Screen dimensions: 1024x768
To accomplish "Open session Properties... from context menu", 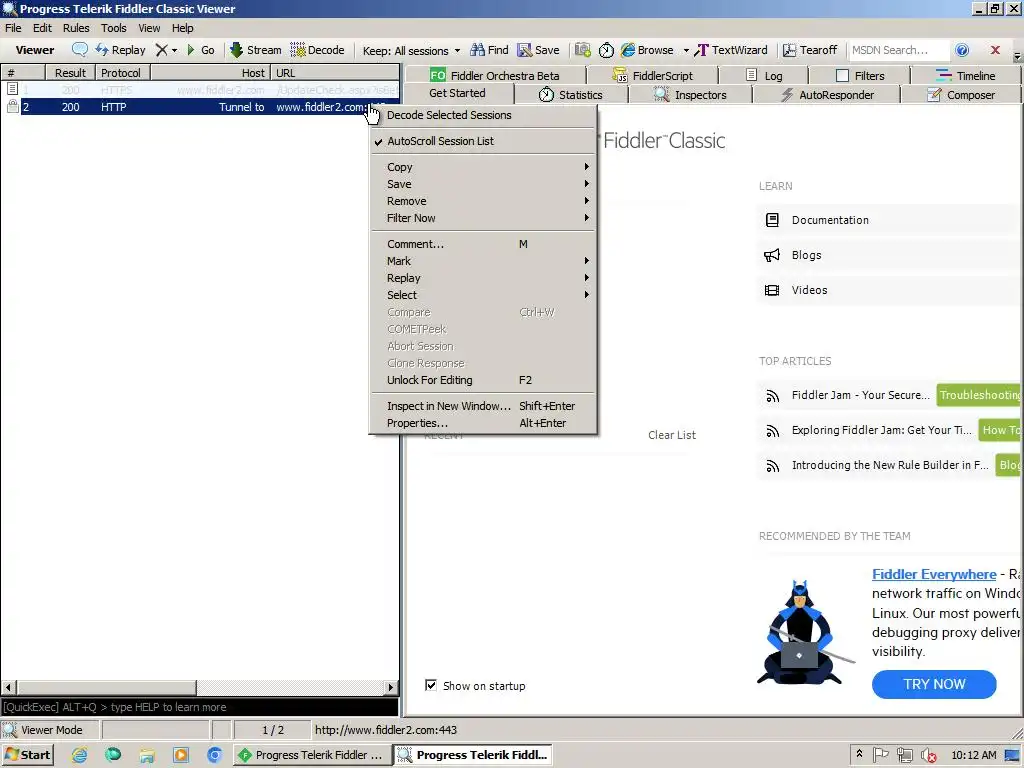I will pyautogui.click(x=483, y=423).
